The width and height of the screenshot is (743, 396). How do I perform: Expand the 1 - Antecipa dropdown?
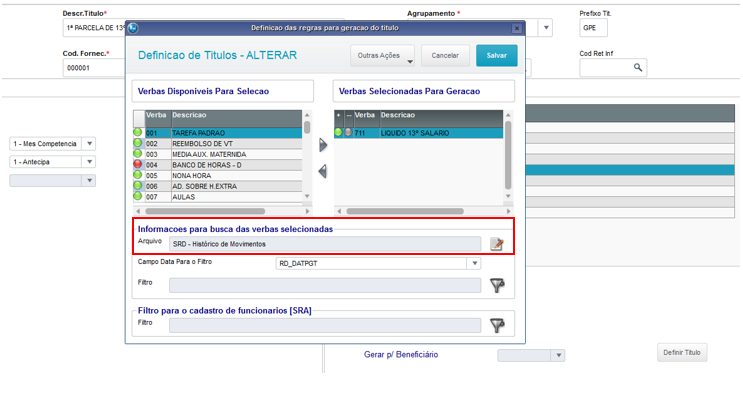(89, 162)
